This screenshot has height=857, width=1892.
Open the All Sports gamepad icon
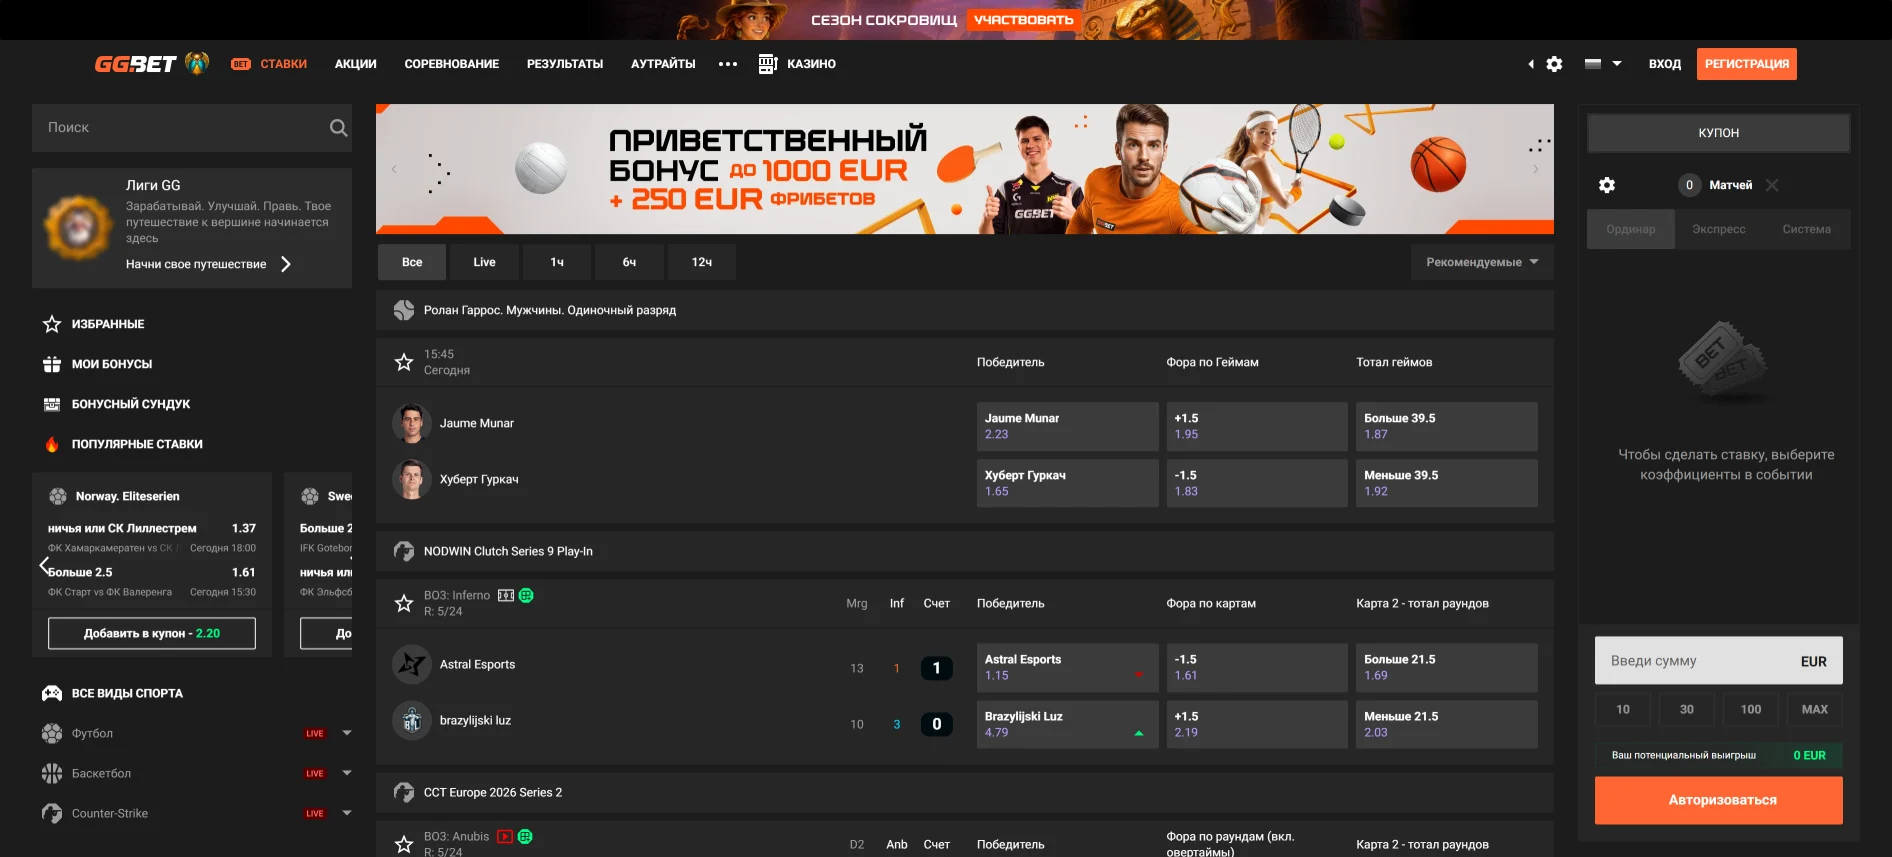(52, 693)
